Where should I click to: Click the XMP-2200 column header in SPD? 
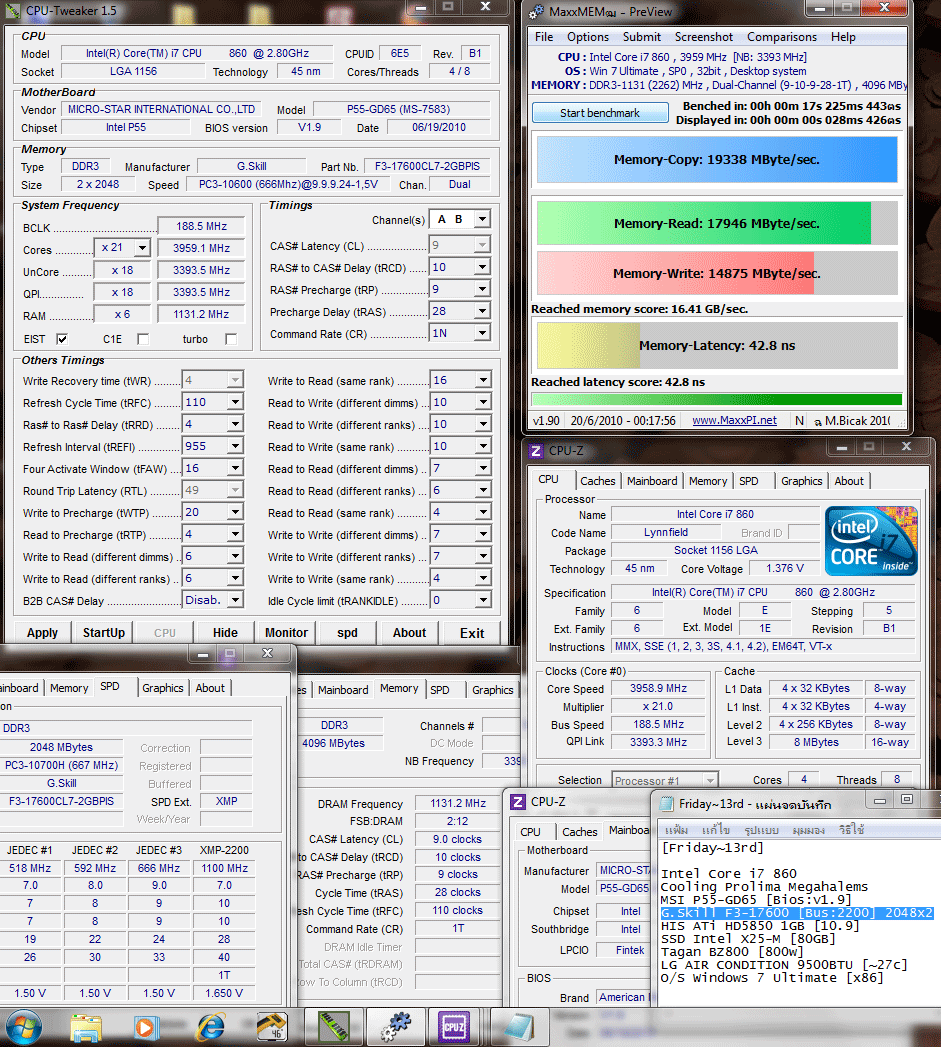pyautogui.click(x=224, y=850)
